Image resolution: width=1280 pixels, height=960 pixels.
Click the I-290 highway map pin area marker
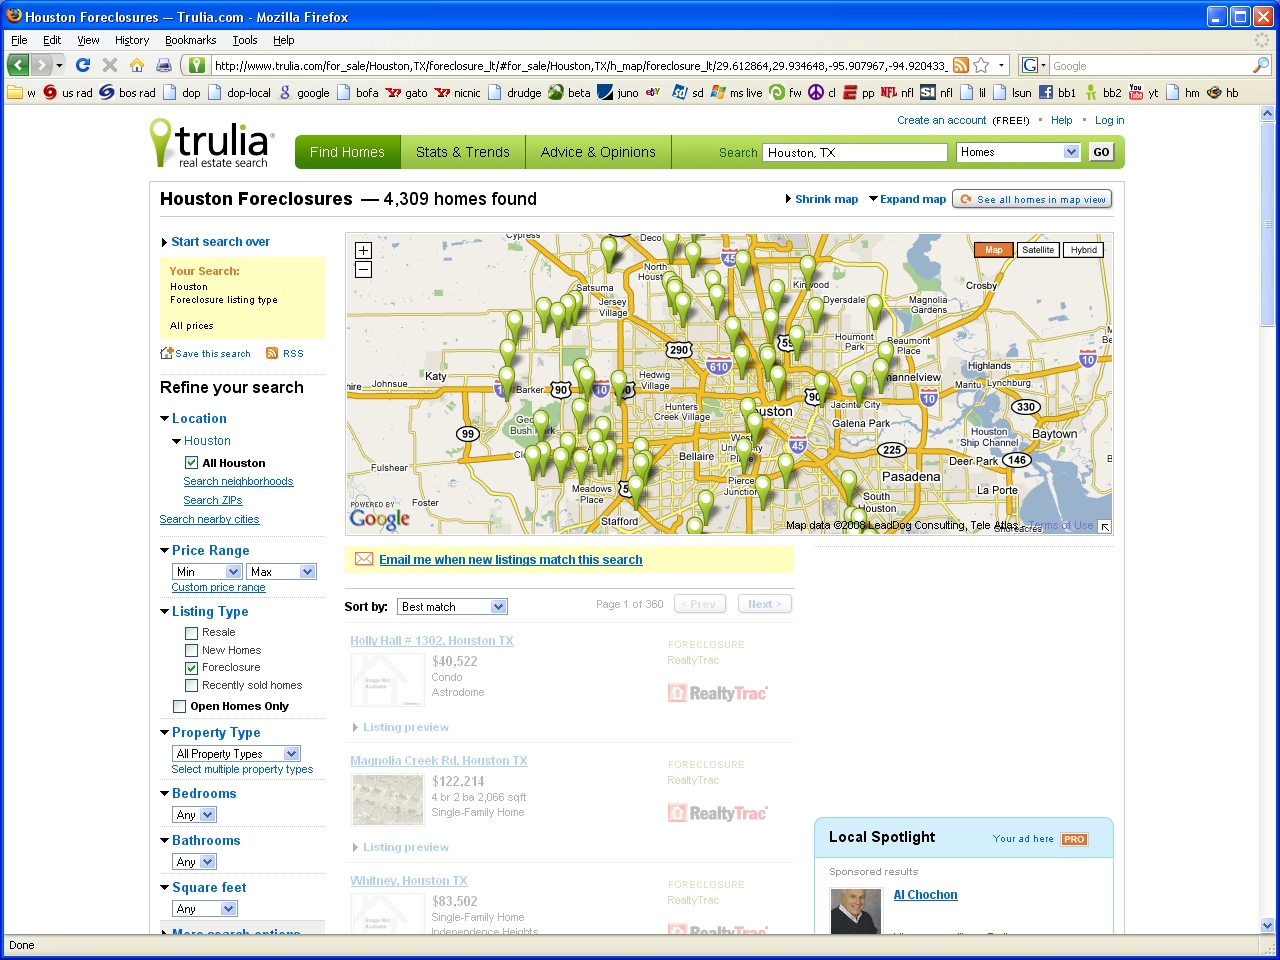click(x=679, y=349)
